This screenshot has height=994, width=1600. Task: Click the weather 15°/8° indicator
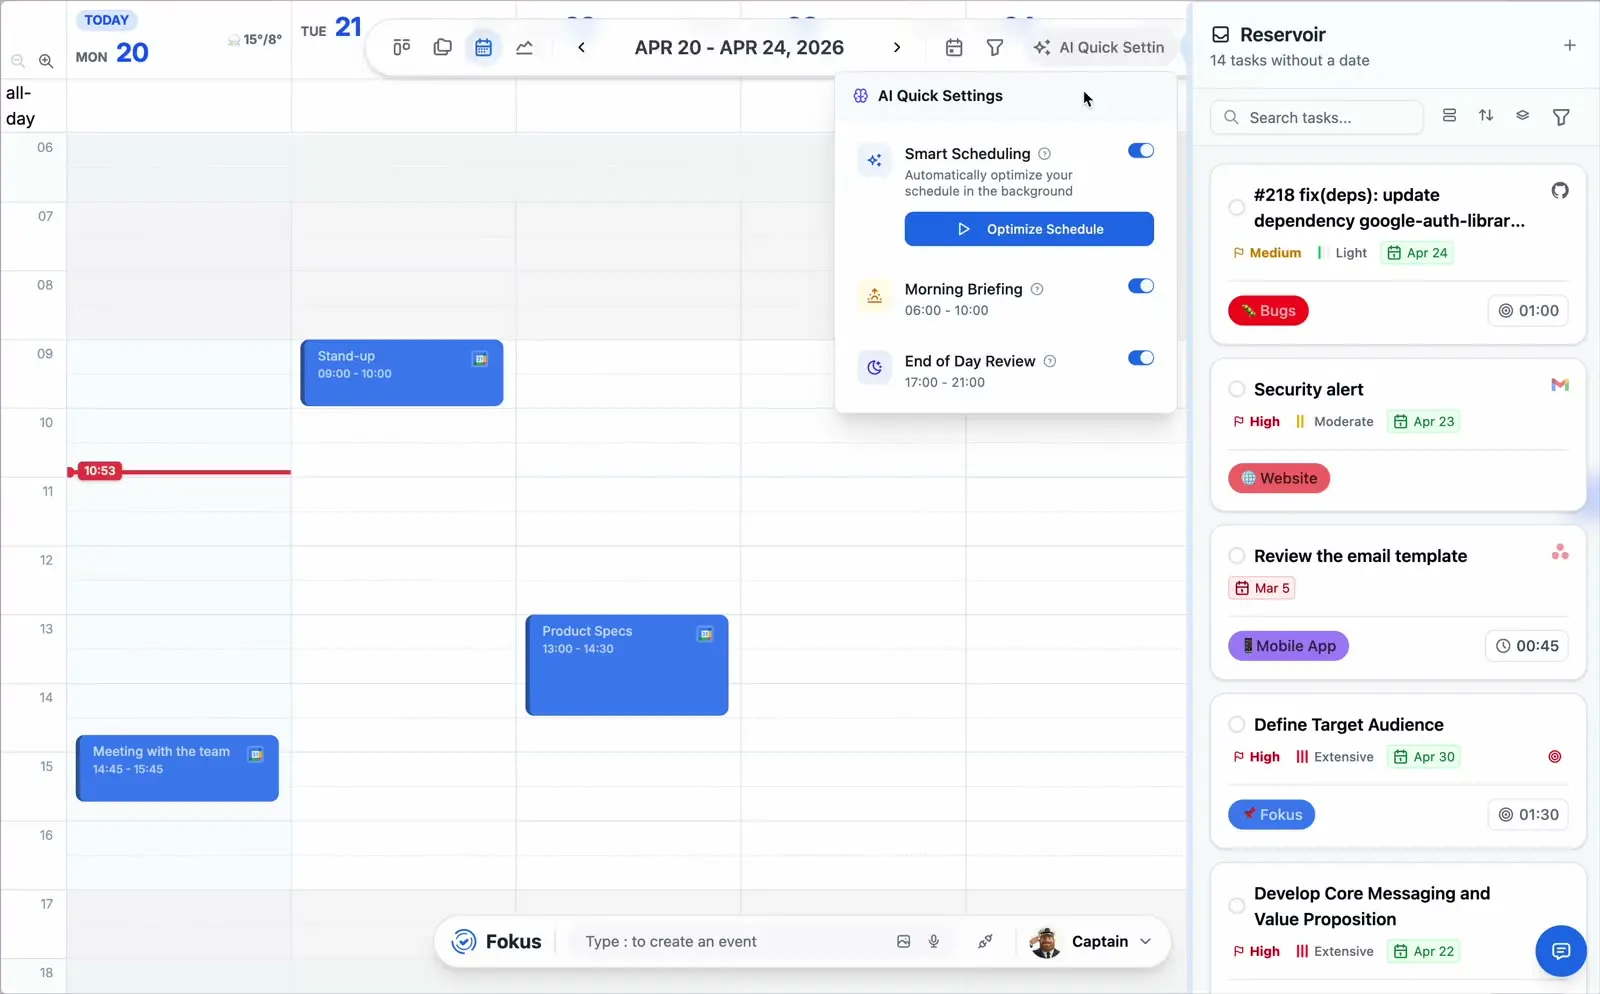tap(255, 40)
